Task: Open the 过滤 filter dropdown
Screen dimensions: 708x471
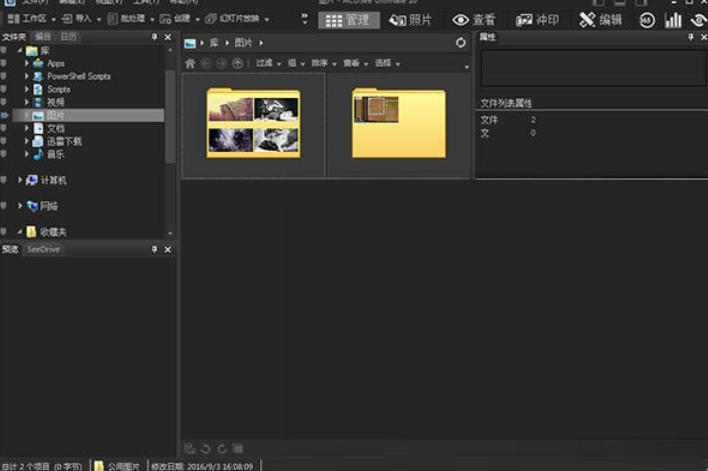Action: click(266, 63)
